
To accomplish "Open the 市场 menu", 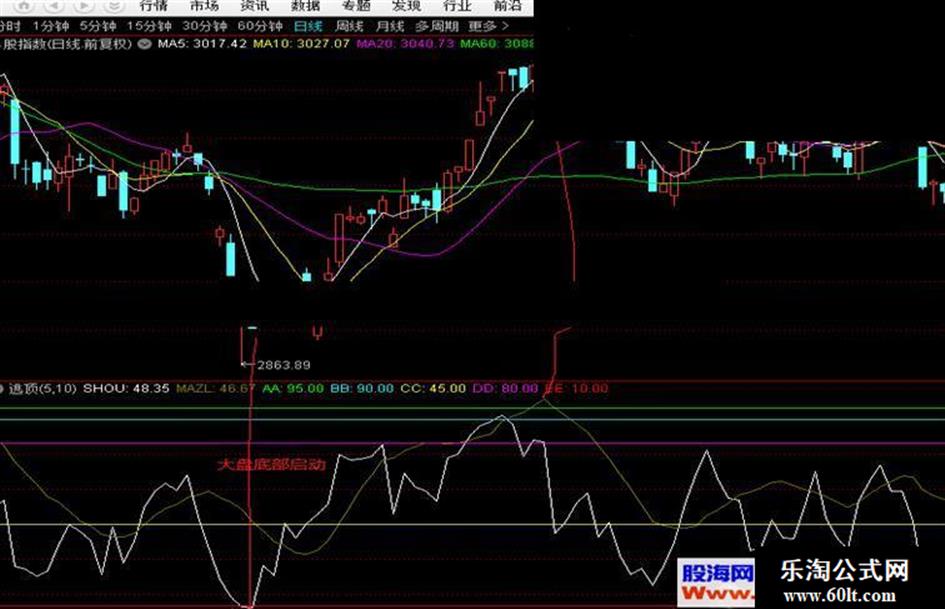I will (x=204, y=5).
